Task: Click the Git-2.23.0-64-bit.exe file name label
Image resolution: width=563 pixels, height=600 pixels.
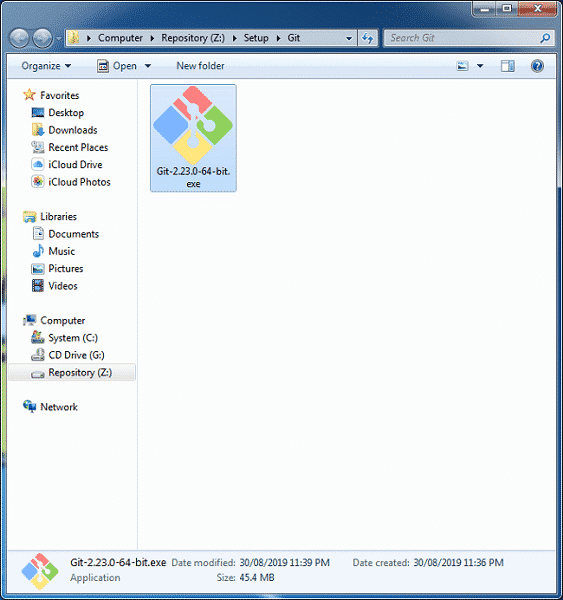Action: (193, 177)
